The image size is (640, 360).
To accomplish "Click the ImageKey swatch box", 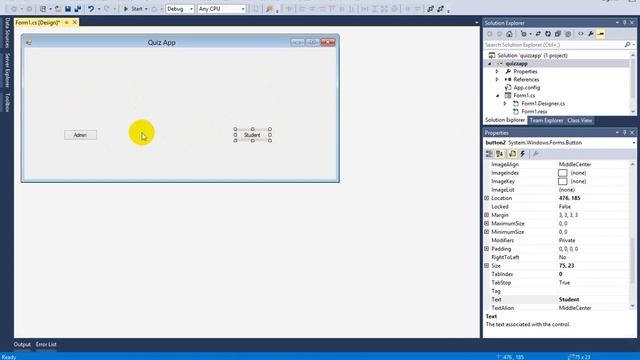I will tap(562, 181).
